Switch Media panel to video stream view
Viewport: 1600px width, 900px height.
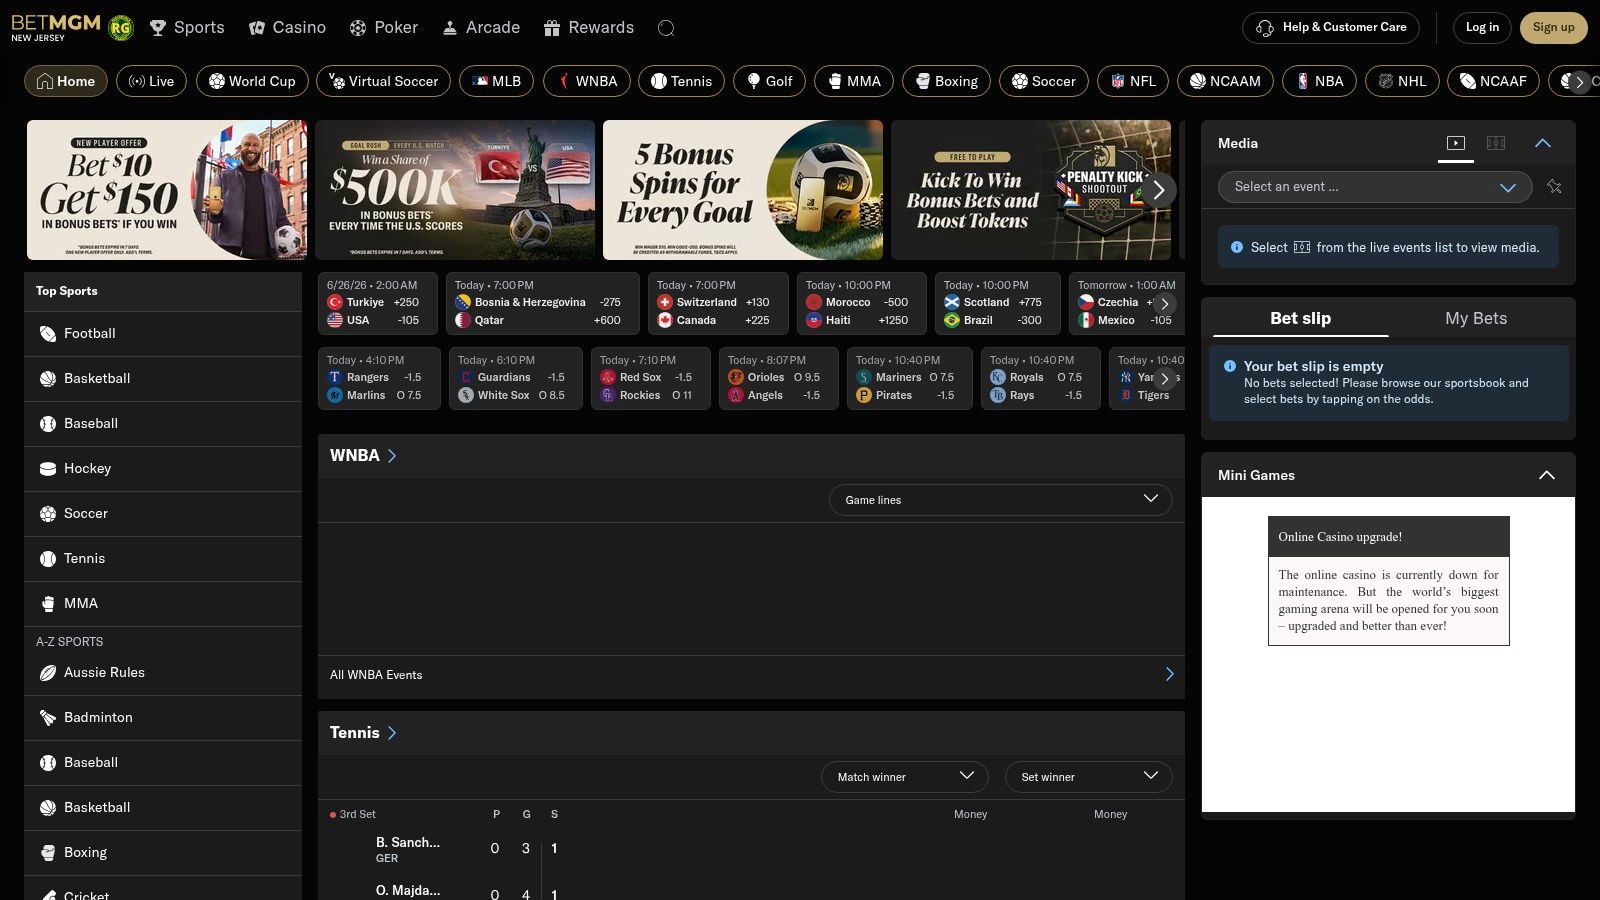pyautogui.click(x=1456, y=143)
